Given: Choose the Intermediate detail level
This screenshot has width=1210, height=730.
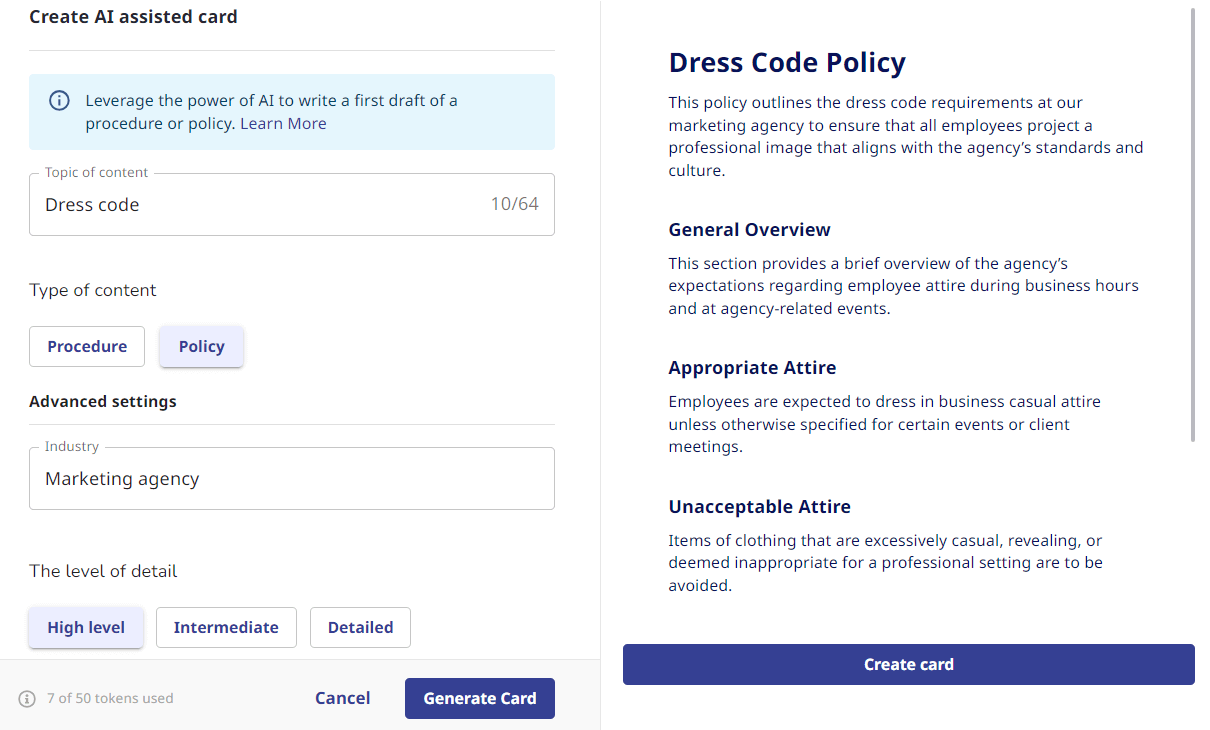Looking at the screenshot, I should coord(226,627).
